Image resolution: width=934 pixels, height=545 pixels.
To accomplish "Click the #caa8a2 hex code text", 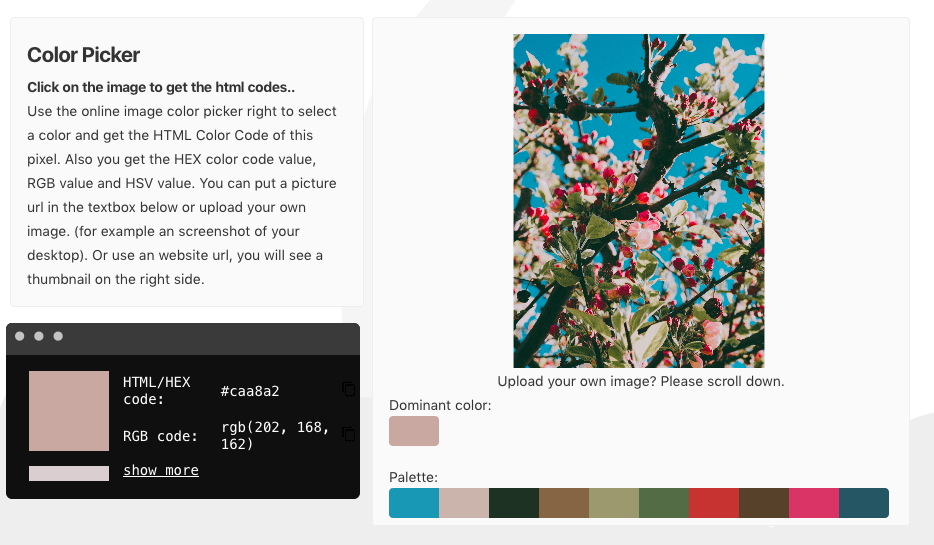I will coord(250,391).
